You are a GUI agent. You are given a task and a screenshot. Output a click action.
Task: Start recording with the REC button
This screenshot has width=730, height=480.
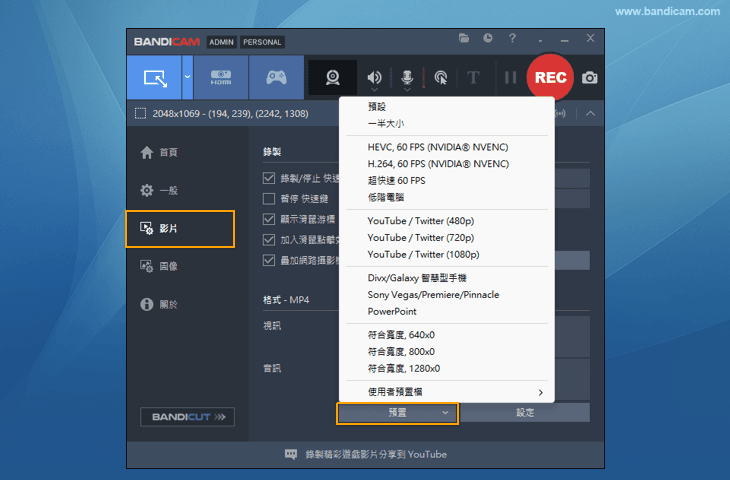tap(550, 77)
